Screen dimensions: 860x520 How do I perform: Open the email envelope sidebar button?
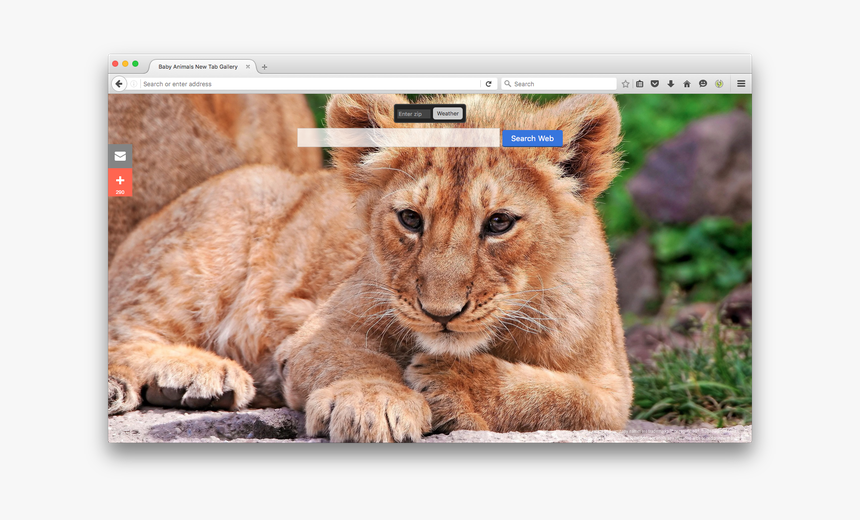pos(120,156)
